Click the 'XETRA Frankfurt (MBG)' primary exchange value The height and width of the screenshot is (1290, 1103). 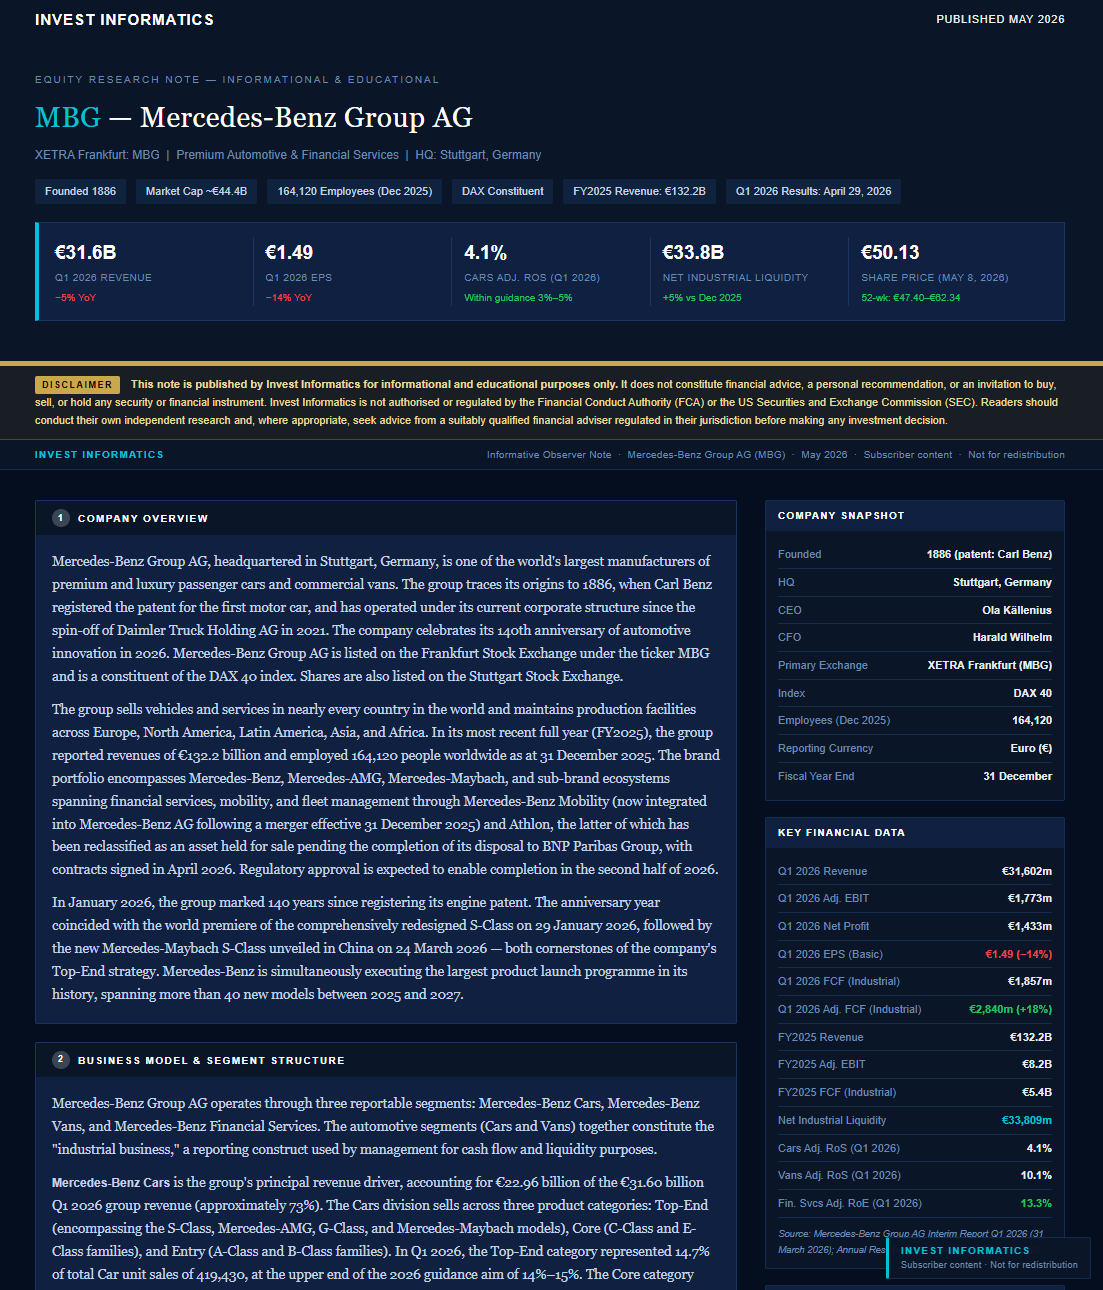989,665
